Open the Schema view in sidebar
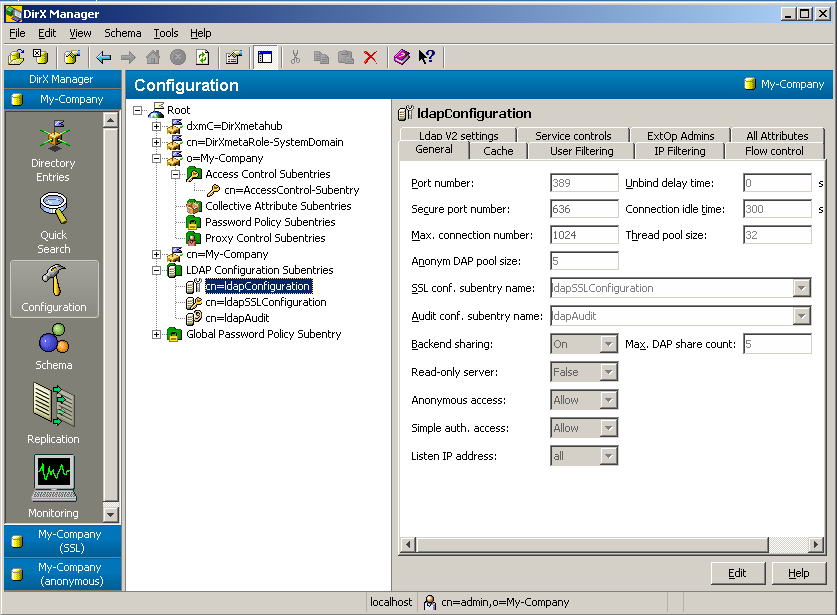This screenshot has height=615, width=837. click(53, 345)
